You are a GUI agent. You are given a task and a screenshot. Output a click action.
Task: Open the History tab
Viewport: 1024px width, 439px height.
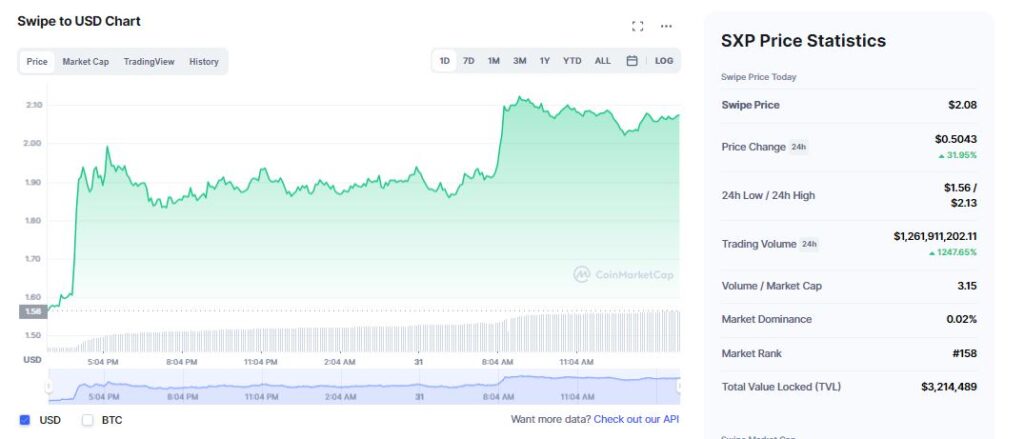204,61
